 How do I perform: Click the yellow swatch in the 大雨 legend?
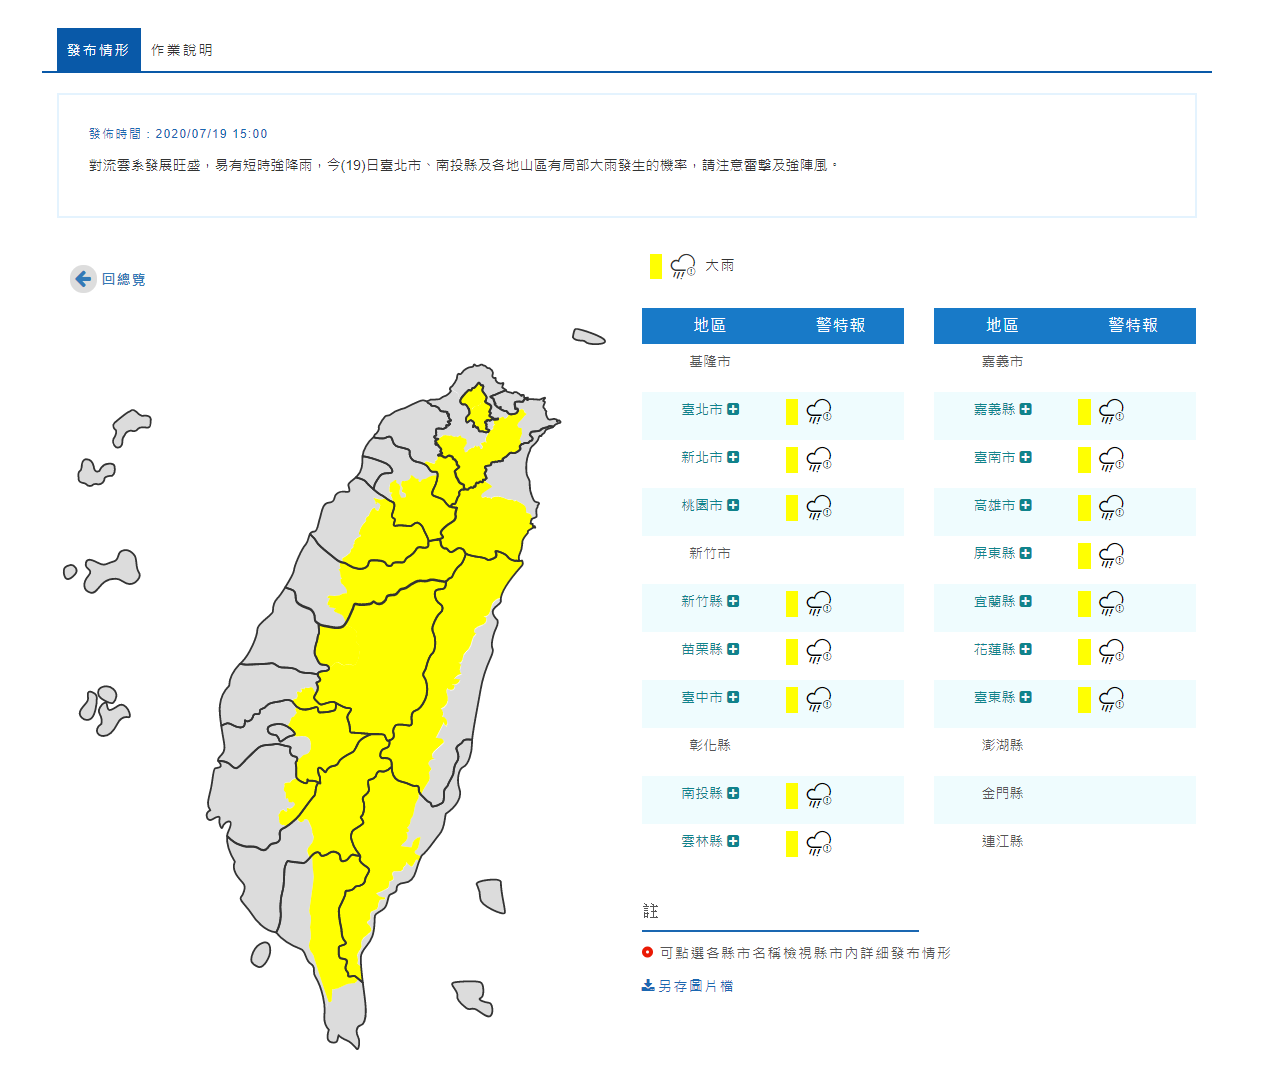point(655,266)
